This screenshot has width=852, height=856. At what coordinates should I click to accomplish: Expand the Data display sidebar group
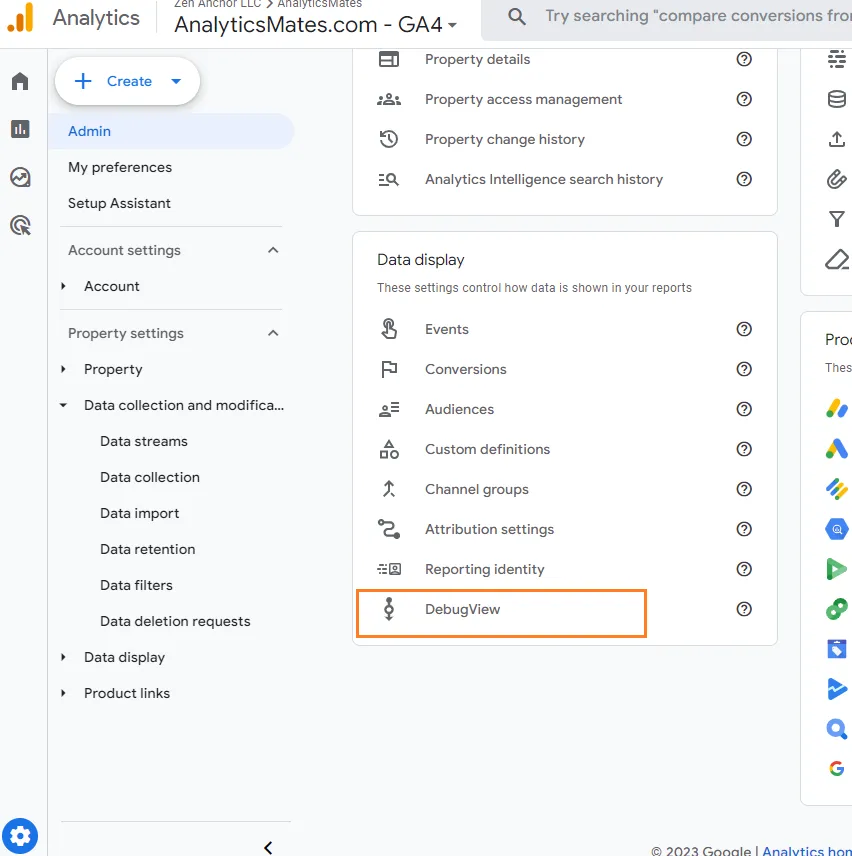tap(63, 657)
